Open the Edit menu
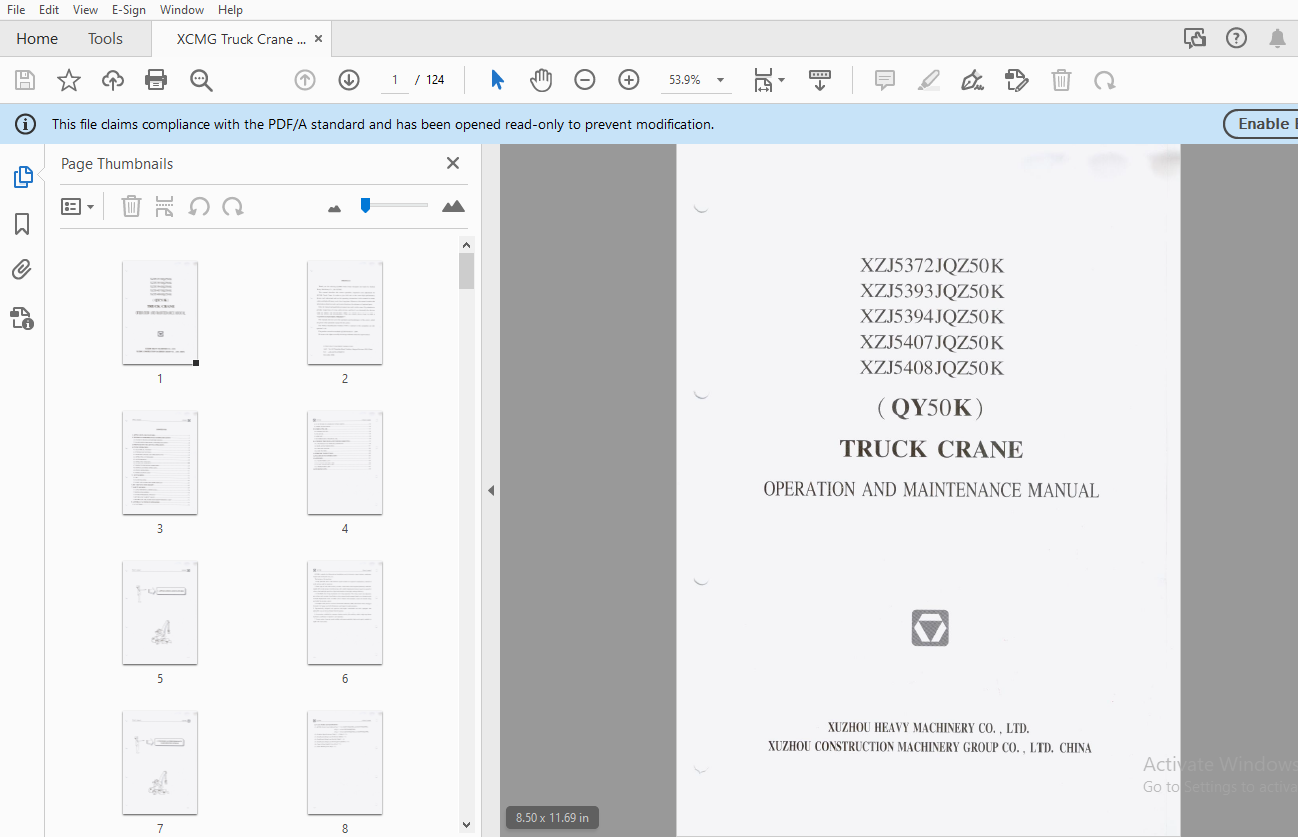1298x837 pixels. point(49,9)
